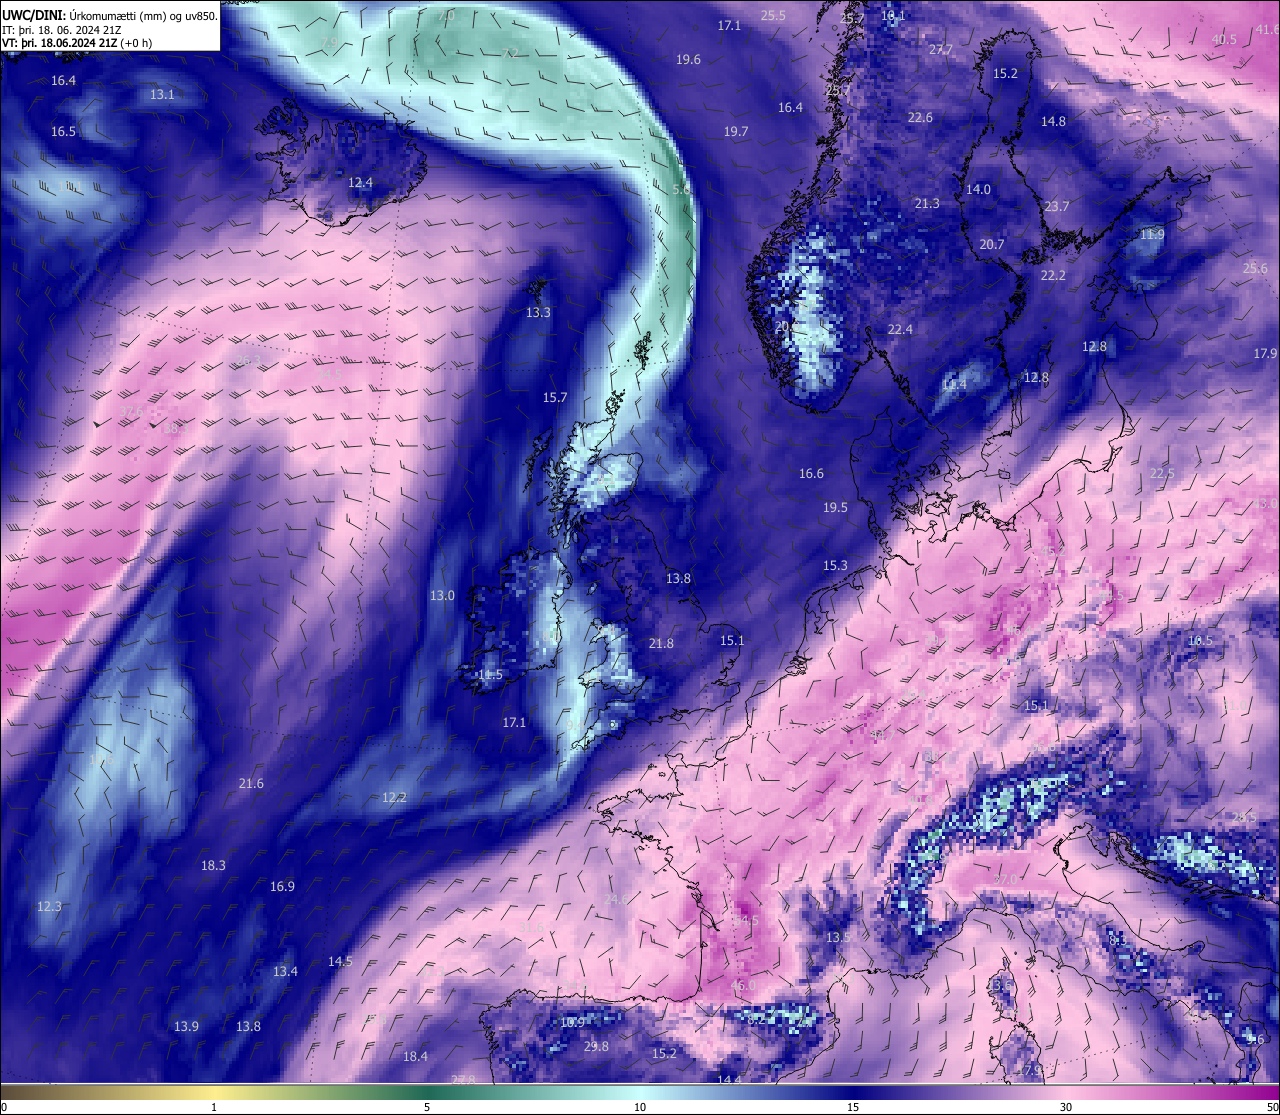Click the 19.6 value on the map
The height and width of the screenshot is (1115, 1280).
pyautogui.click(x=688, y=60)
